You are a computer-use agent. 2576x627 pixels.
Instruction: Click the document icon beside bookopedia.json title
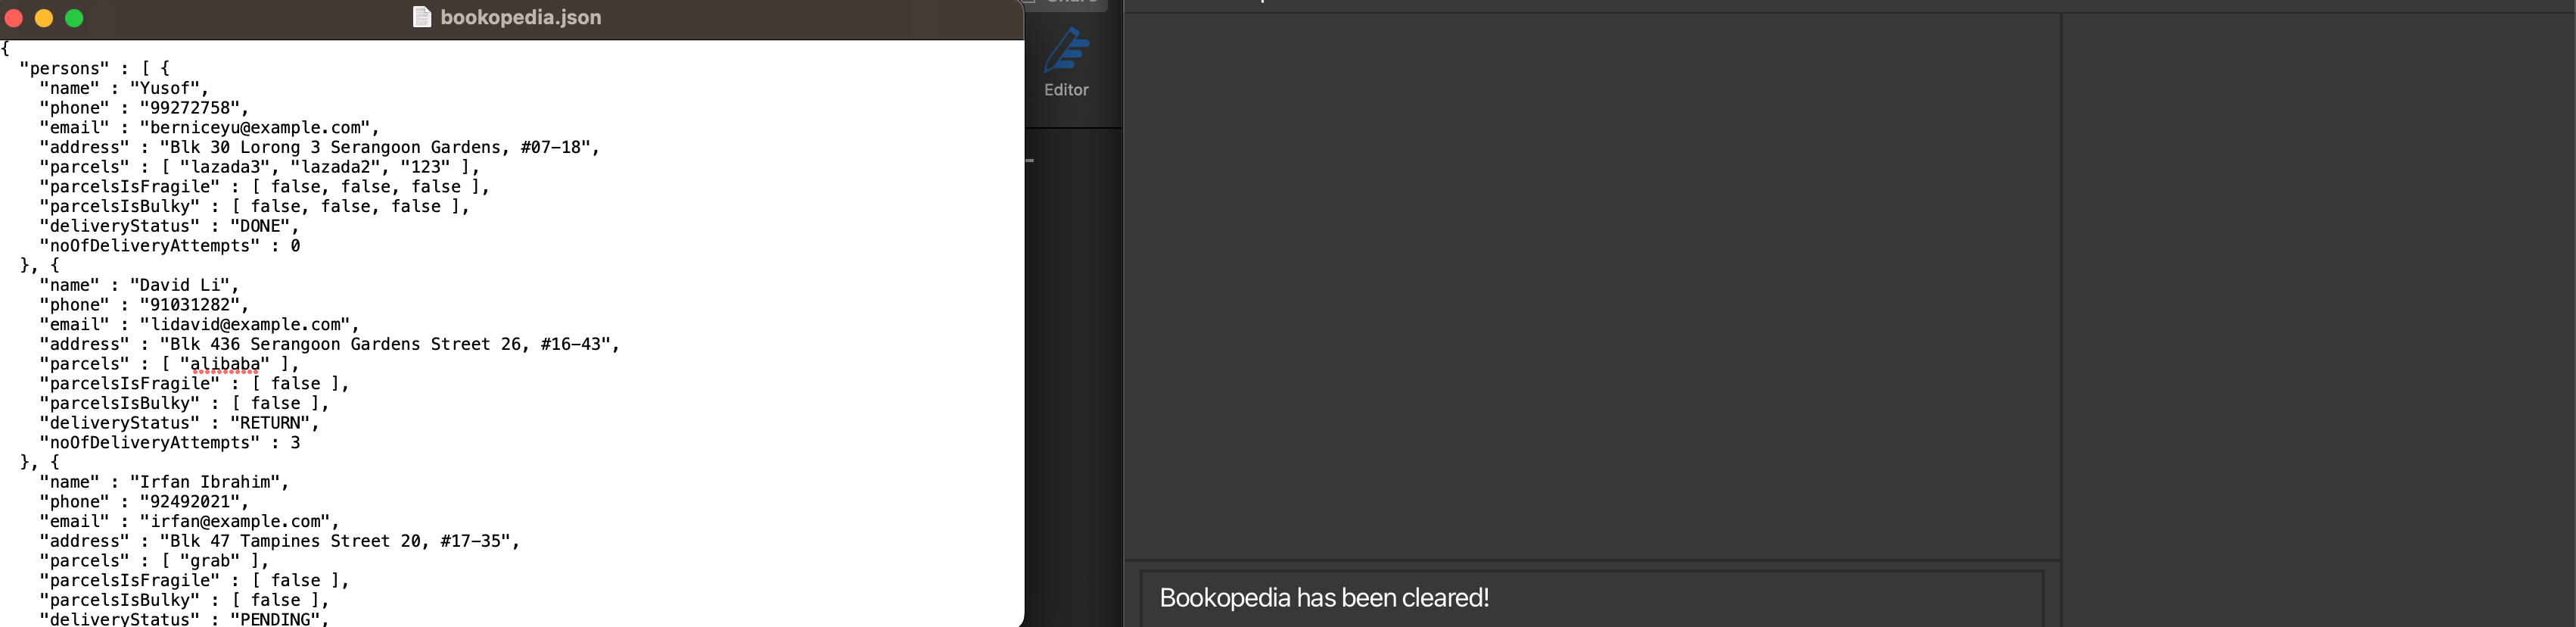coord(422,17)
